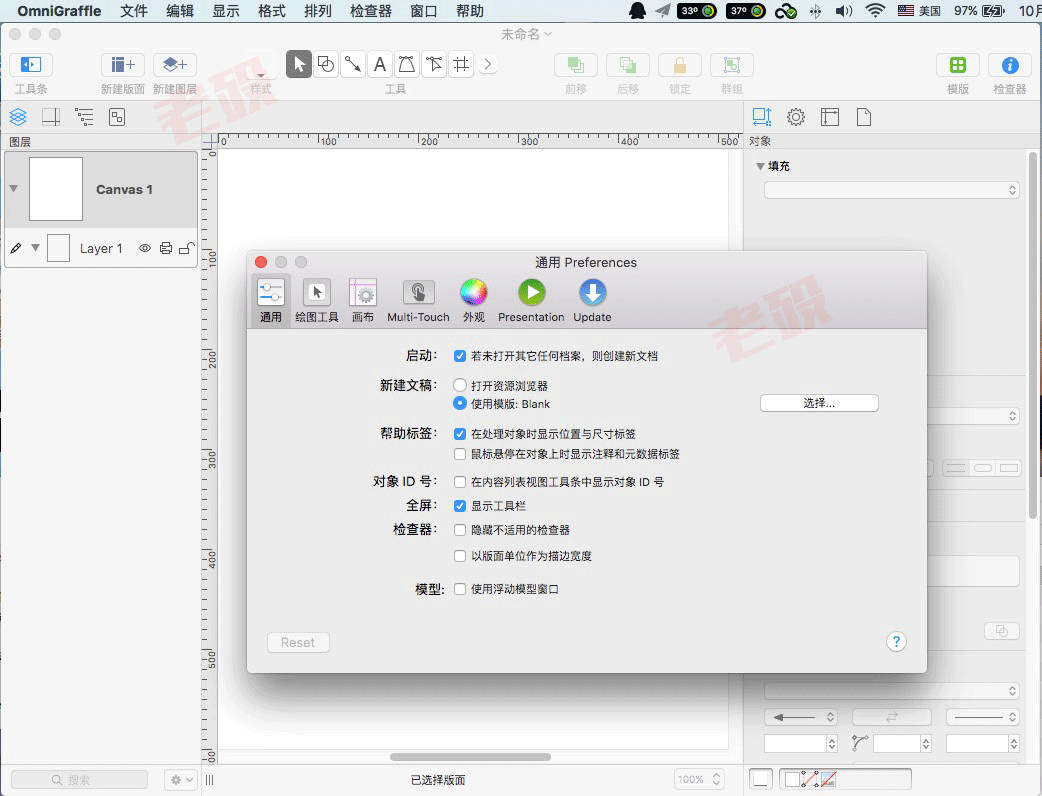Toggle Layer 1 lock icon
This screenshot has height=796, width=1042.
point(187,248)
